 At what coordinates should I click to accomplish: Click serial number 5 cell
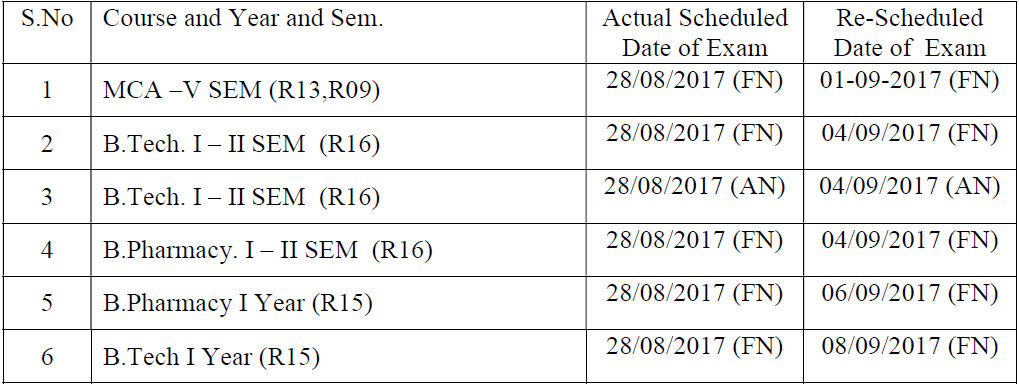tap(47, 303)
